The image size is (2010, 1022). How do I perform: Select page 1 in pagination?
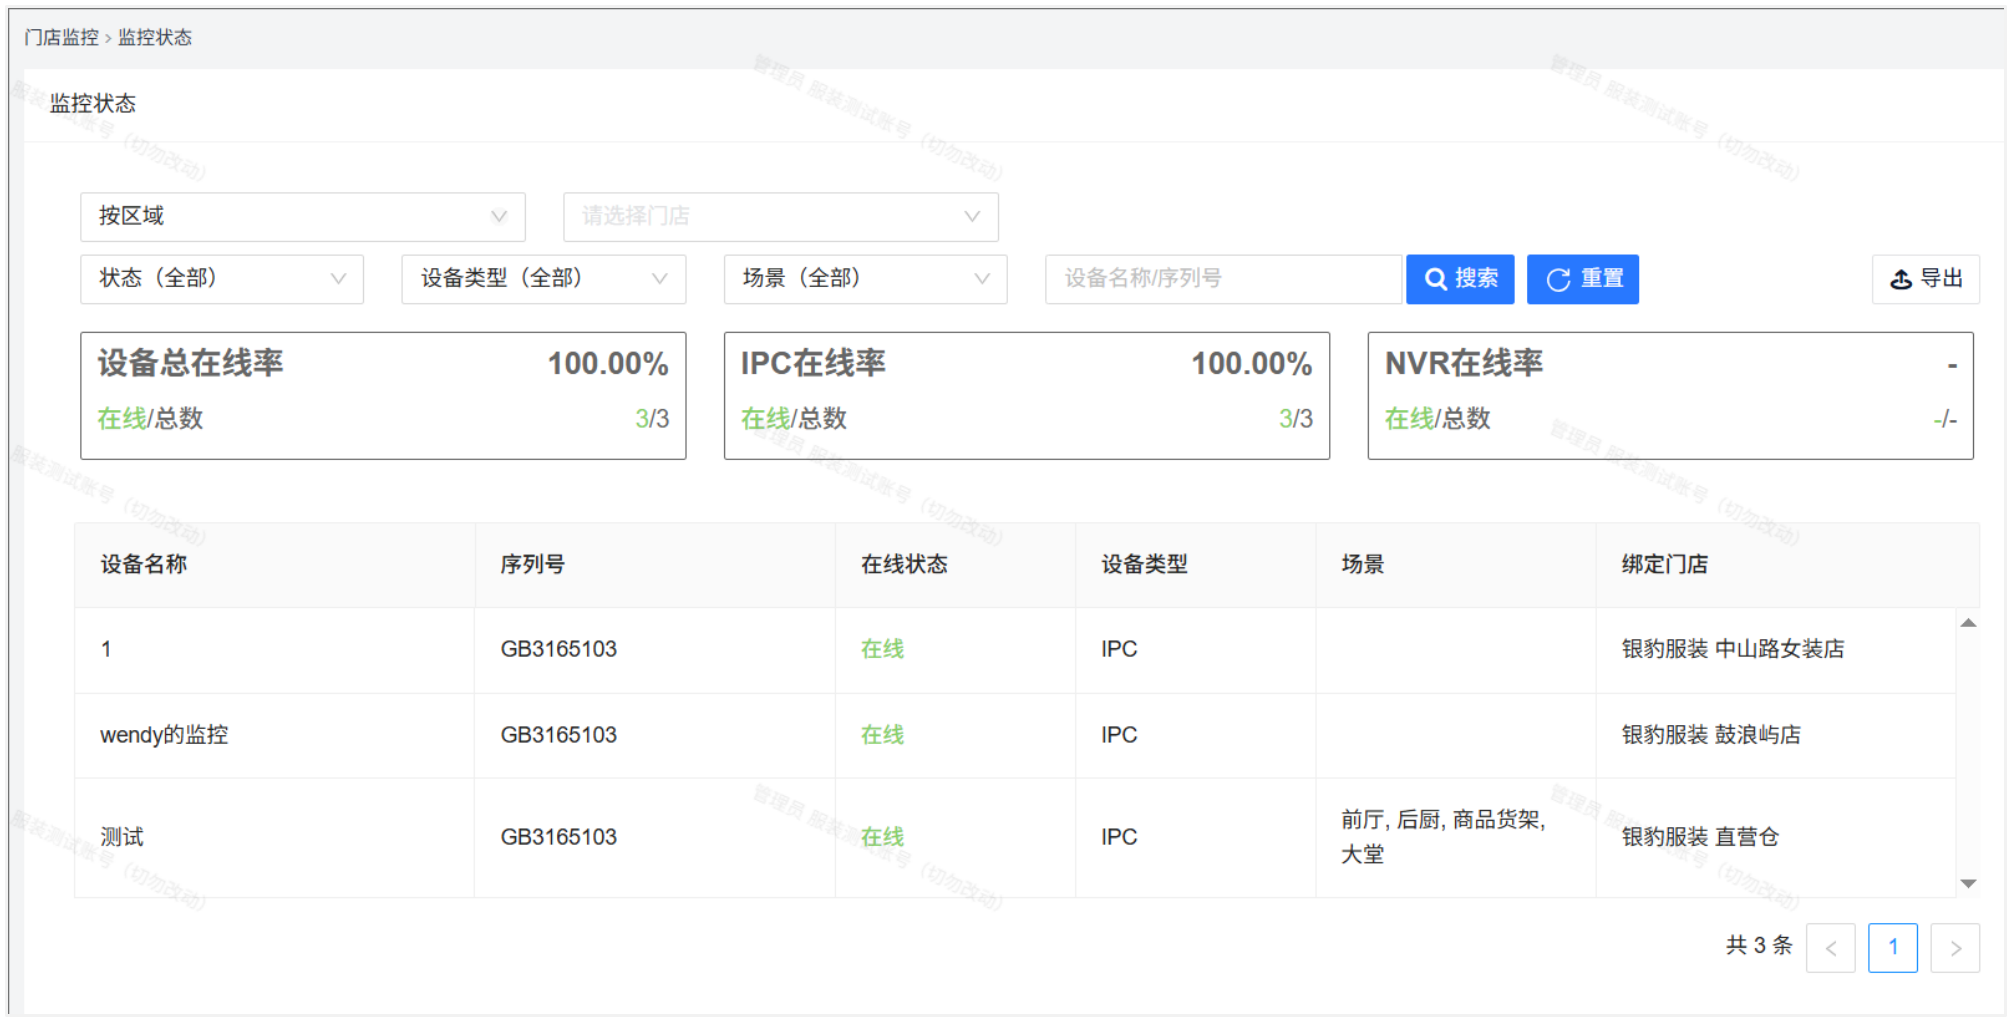[x=1892, y=948]
